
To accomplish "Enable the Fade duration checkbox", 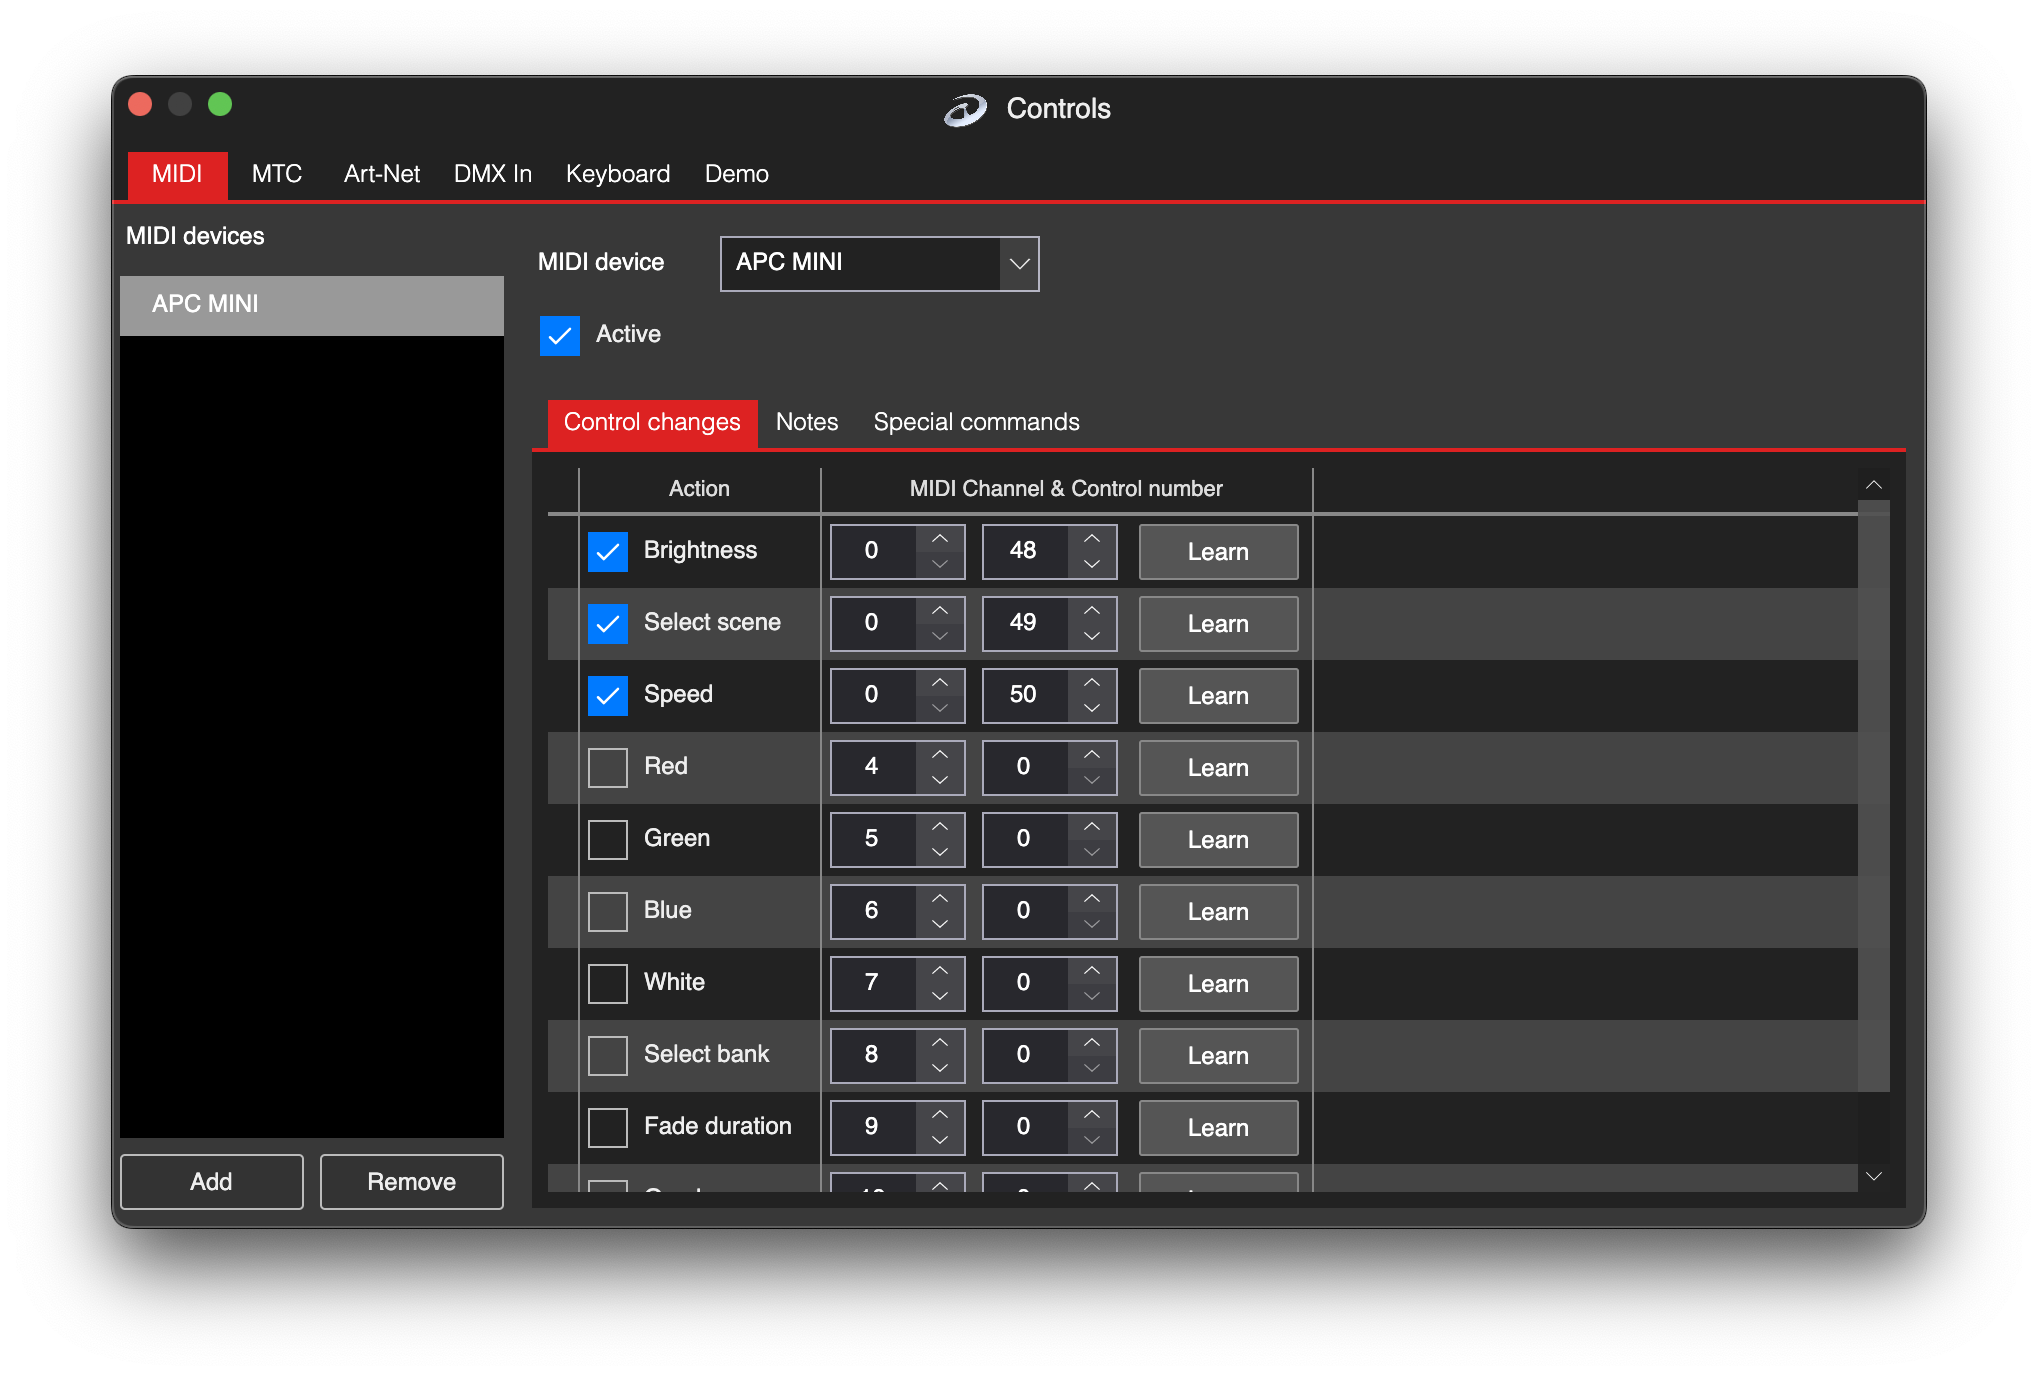I will [608, 1127].
